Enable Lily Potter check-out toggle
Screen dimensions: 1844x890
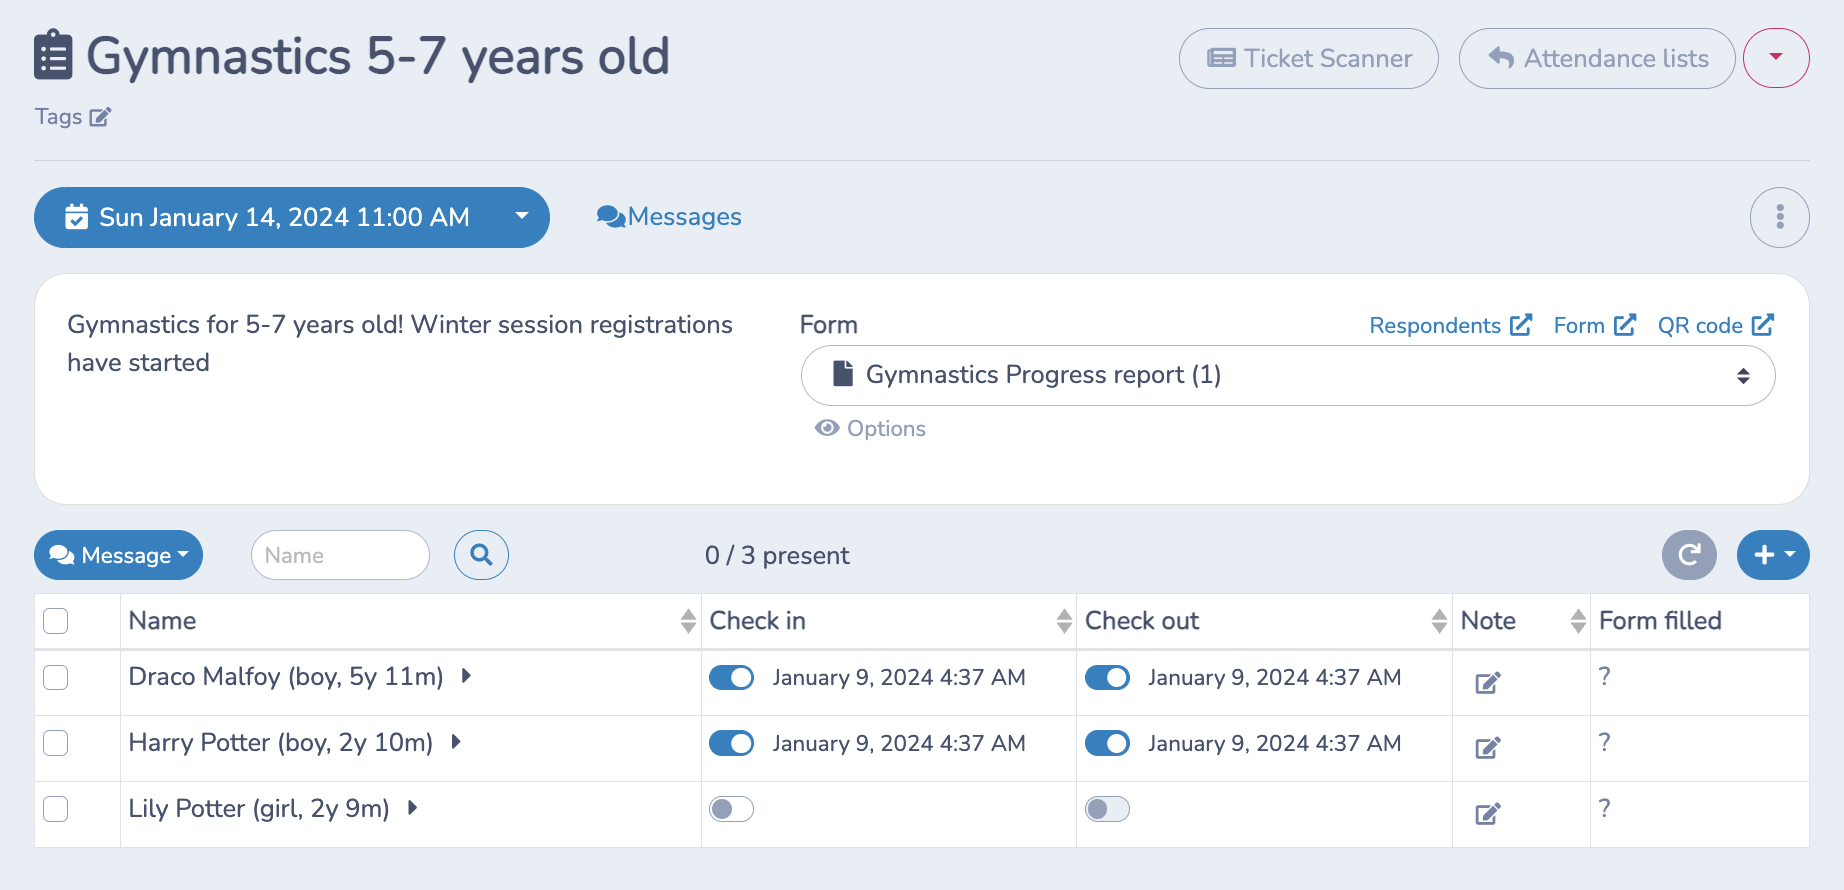1107,809
